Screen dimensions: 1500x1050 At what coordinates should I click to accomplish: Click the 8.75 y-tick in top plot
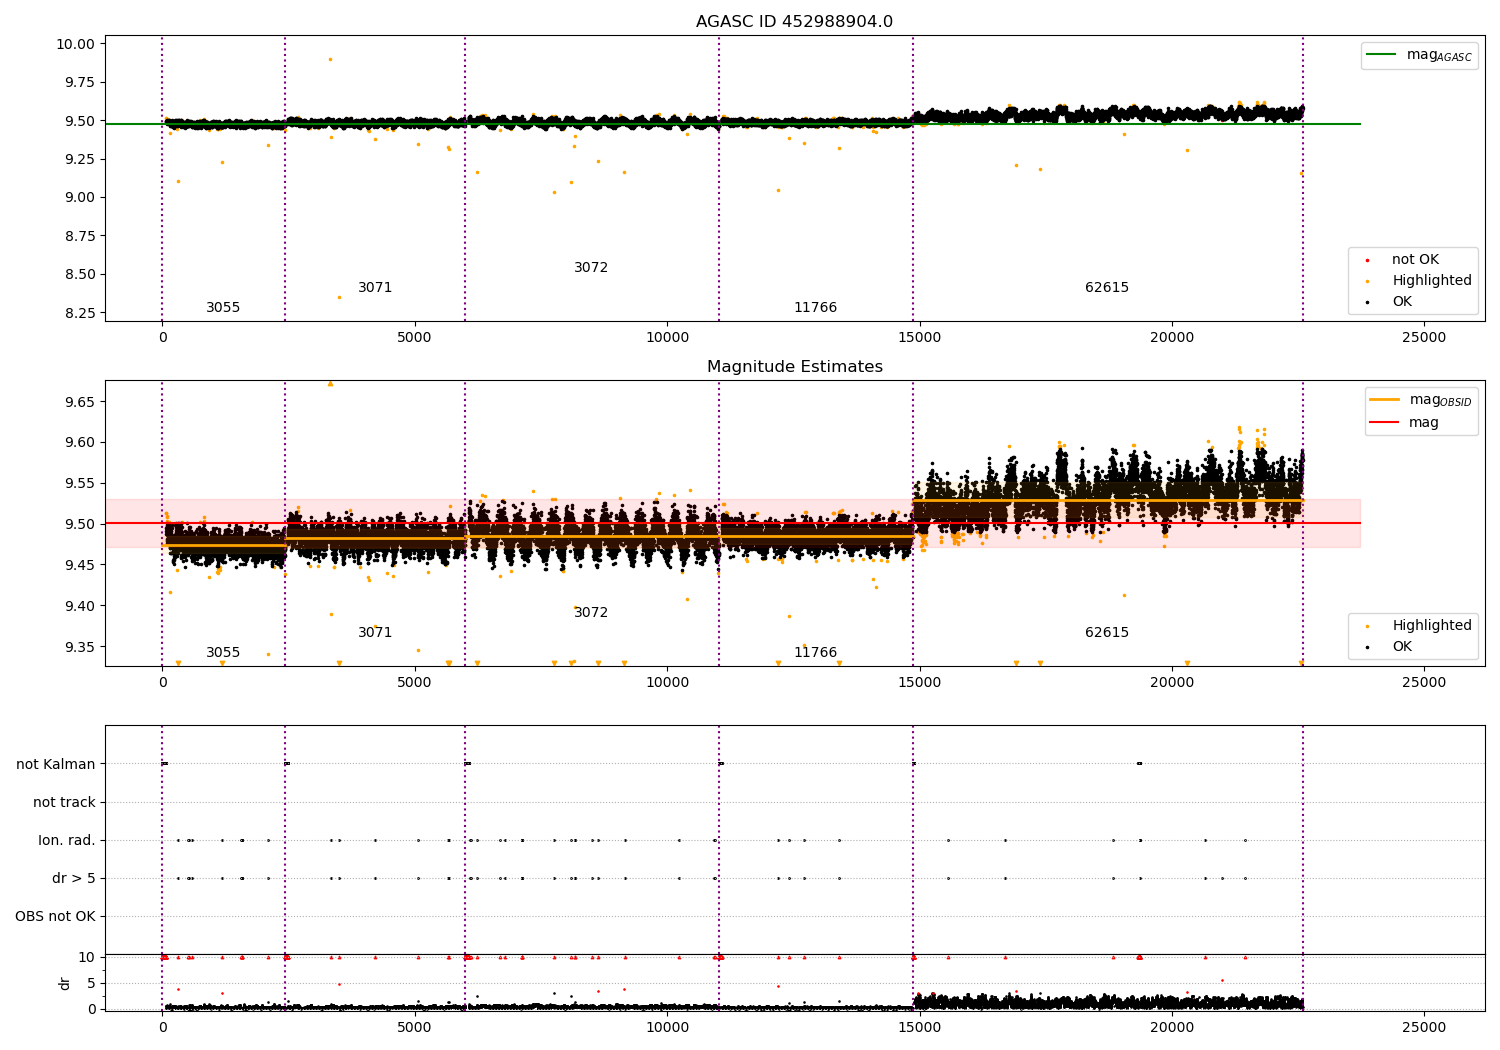pos(79,236)
